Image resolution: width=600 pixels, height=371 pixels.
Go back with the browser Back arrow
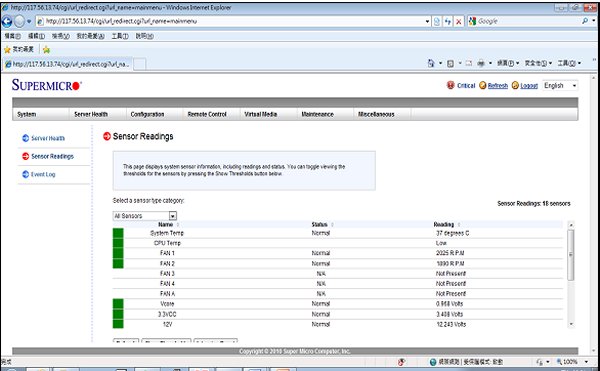[7, 21]
